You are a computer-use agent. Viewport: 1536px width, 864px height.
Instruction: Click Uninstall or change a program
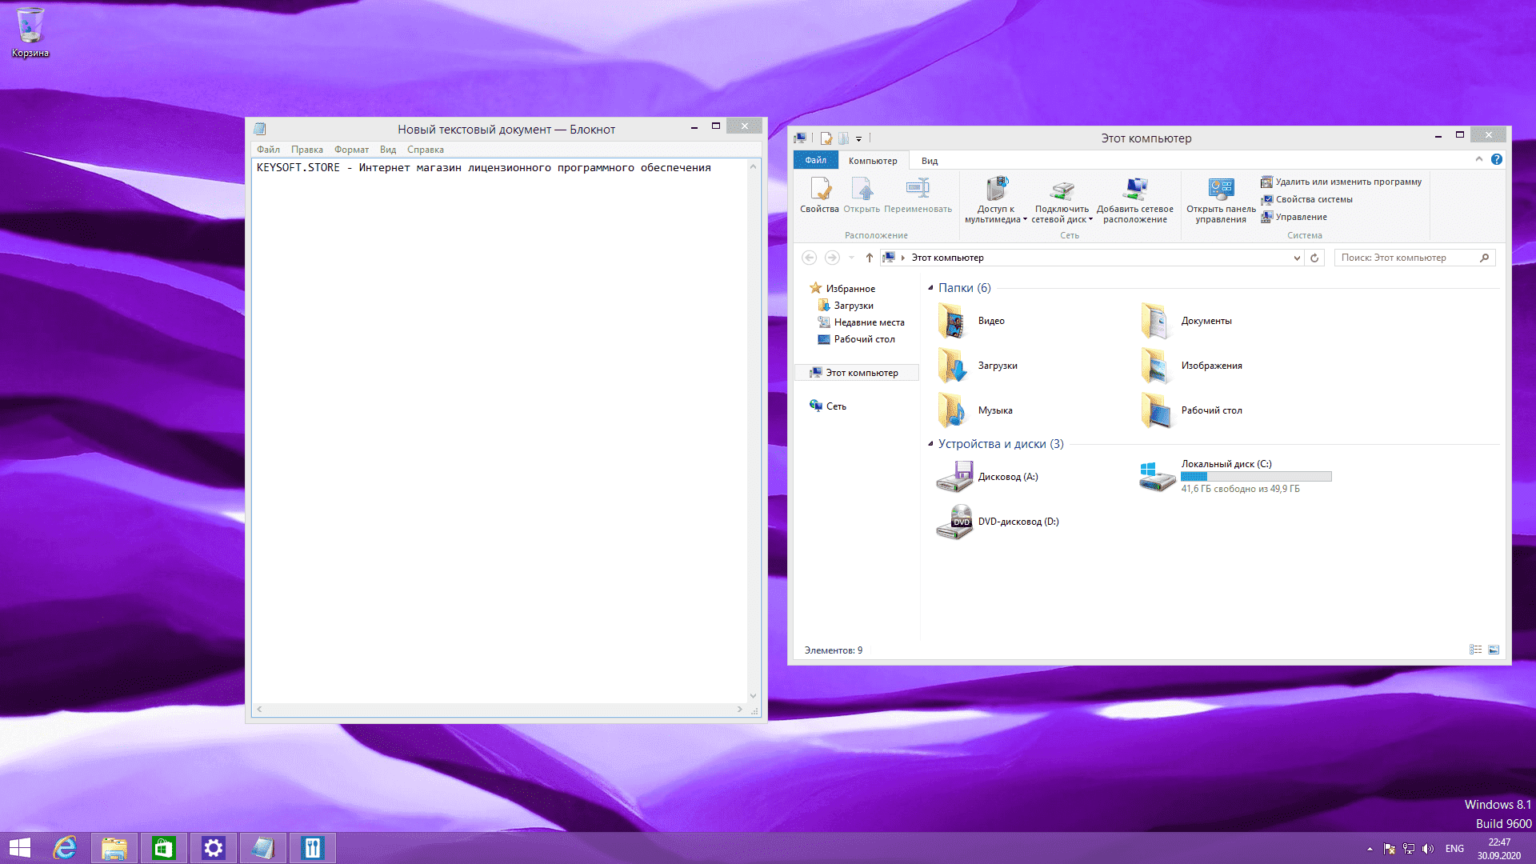point(1347,182)
